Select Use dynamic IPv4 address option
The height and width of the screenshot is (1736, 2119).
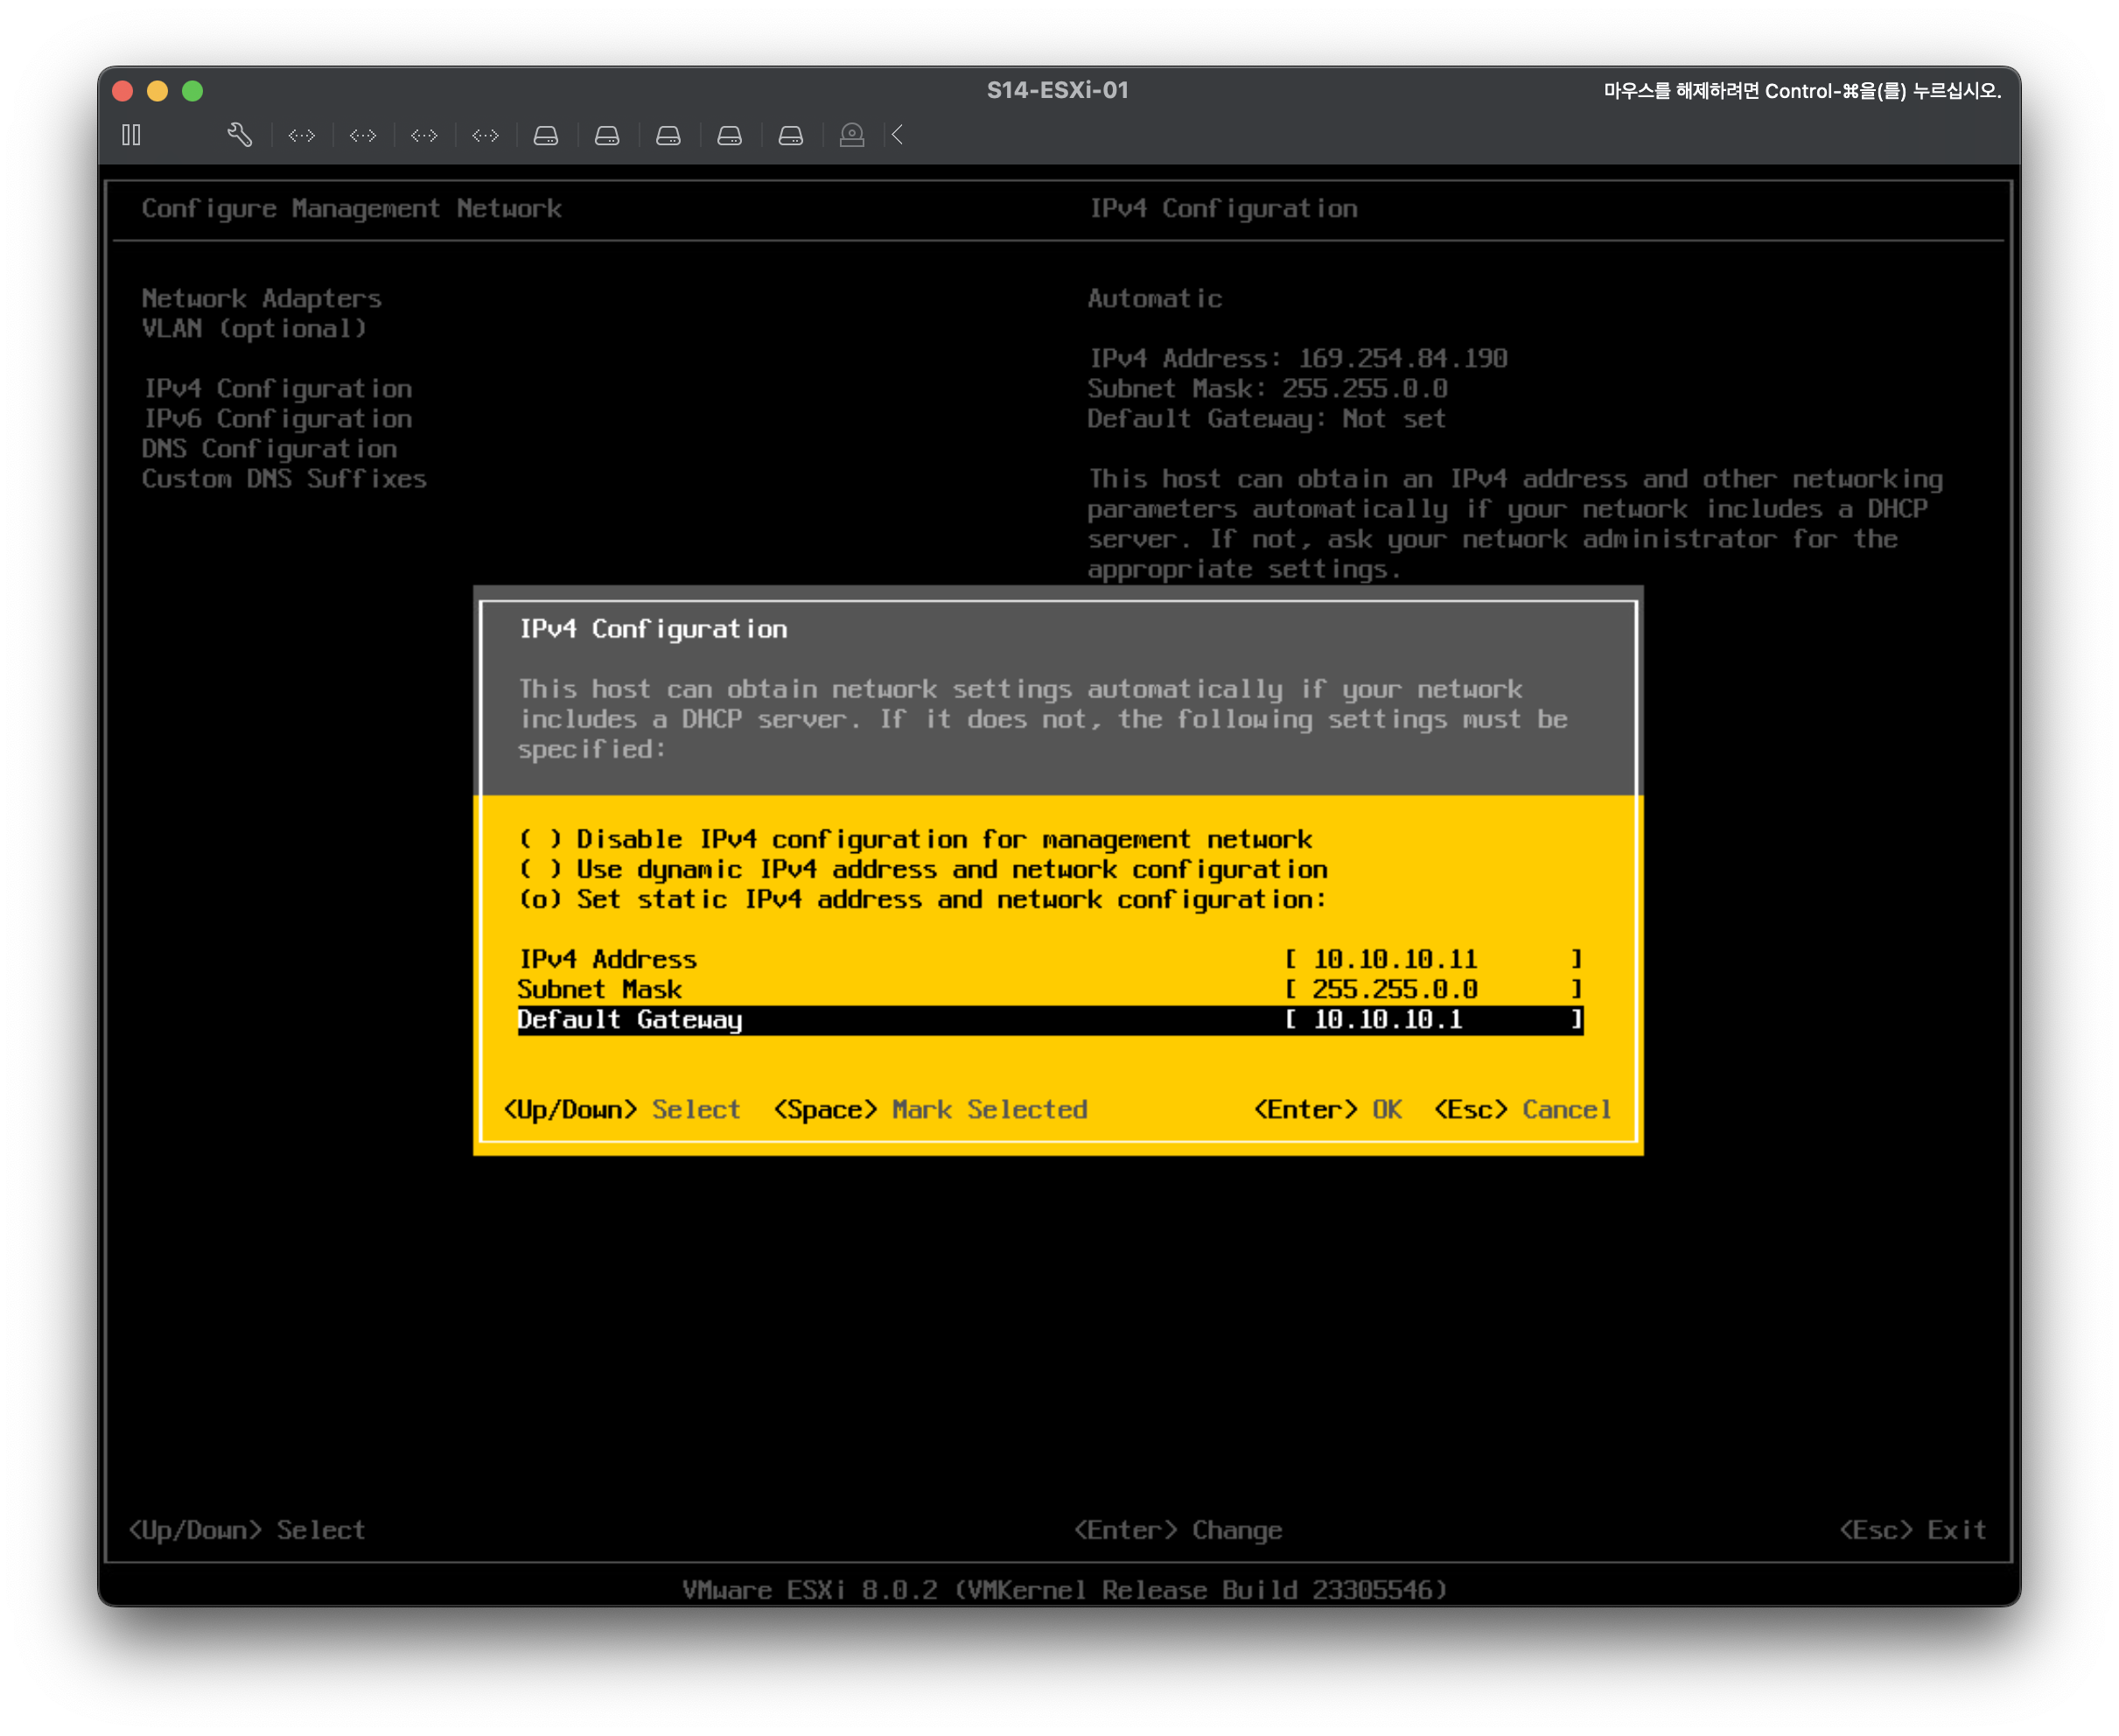point(540,869)
